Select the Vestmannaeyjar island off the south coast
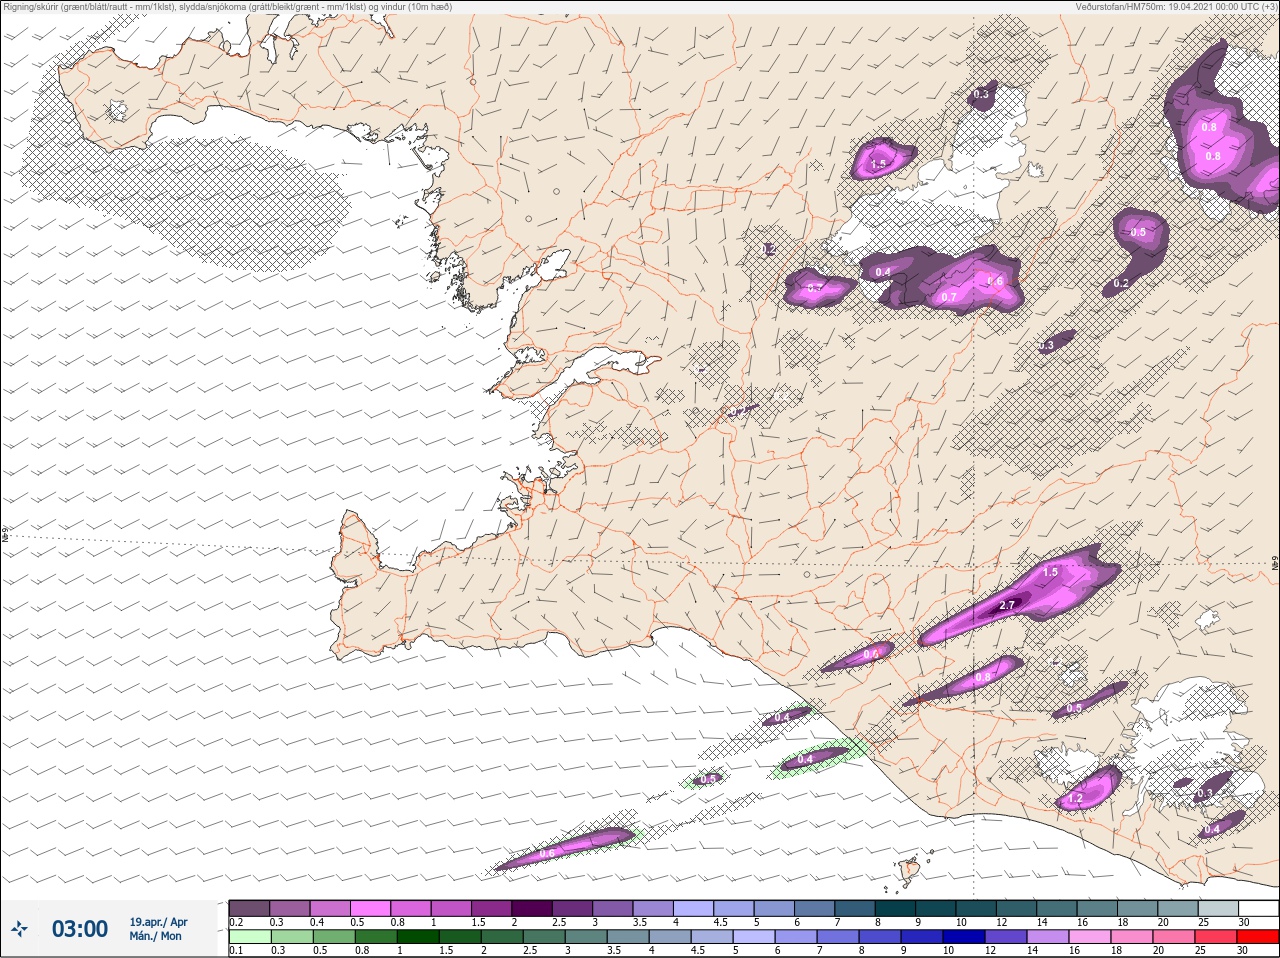 tap(909, 870)
